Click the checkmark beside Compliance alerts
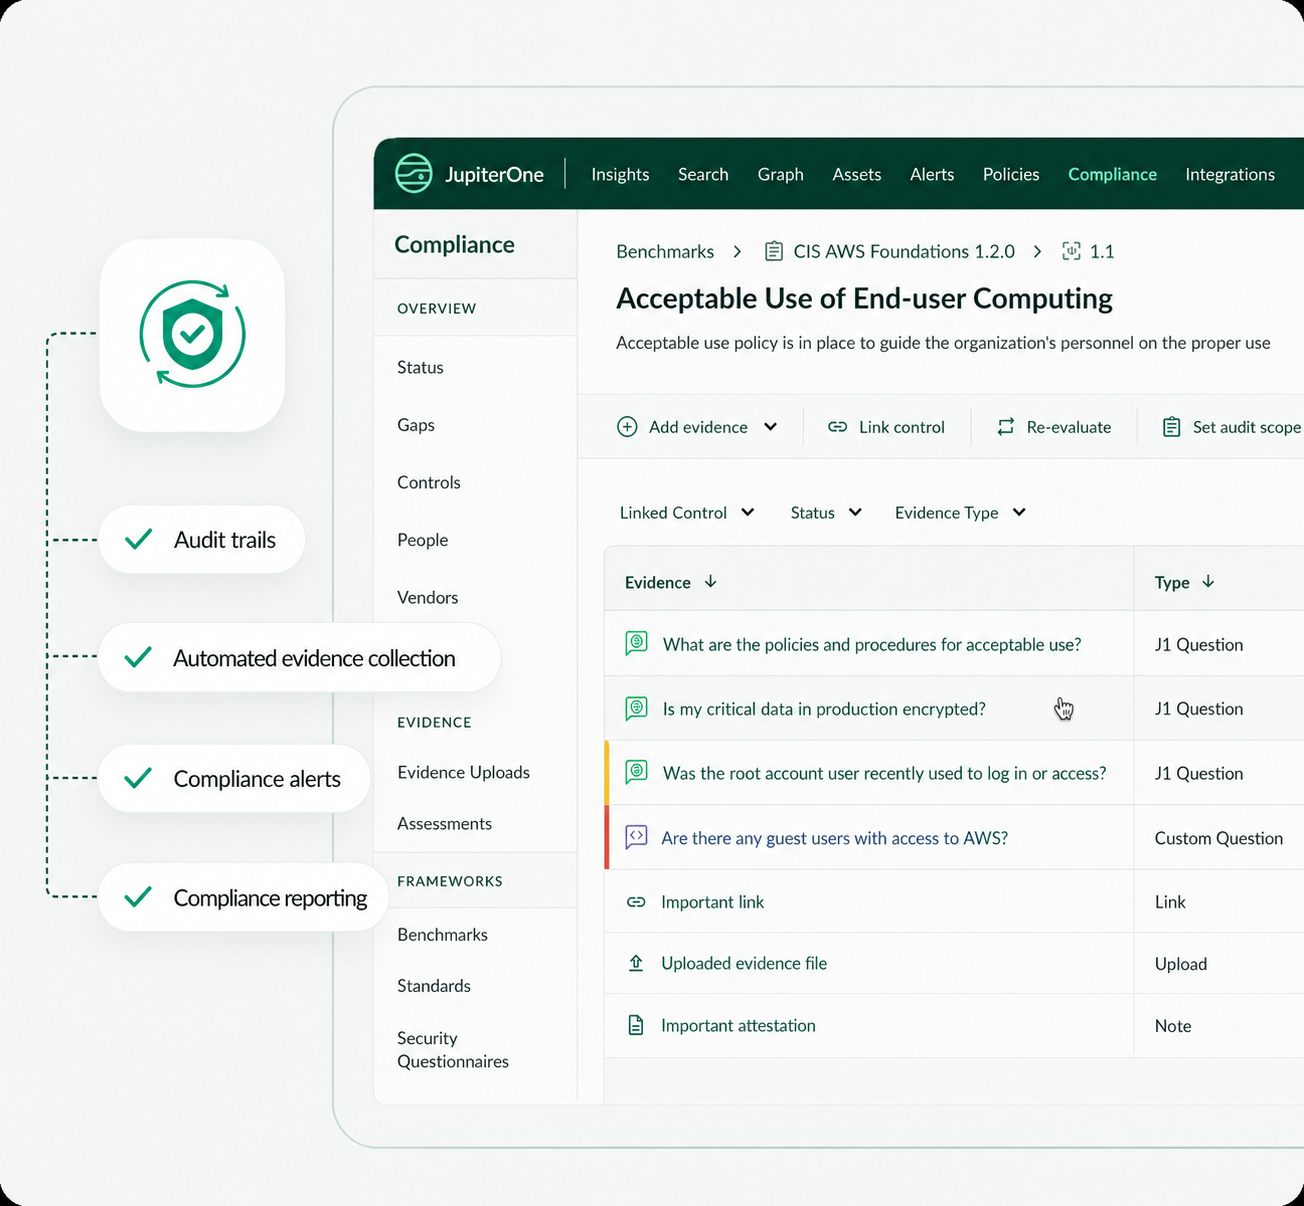The image size is (1304, 1206). [x=138, y=778]
